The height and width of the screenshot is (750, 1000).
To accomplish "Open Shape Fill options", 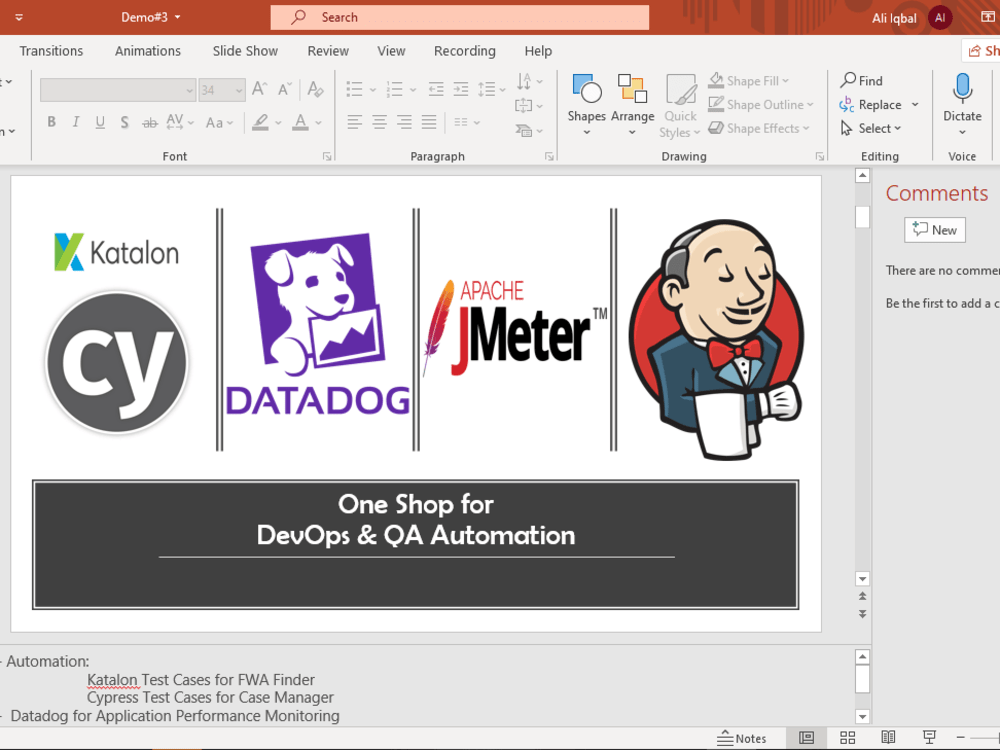I will point(748,80).
